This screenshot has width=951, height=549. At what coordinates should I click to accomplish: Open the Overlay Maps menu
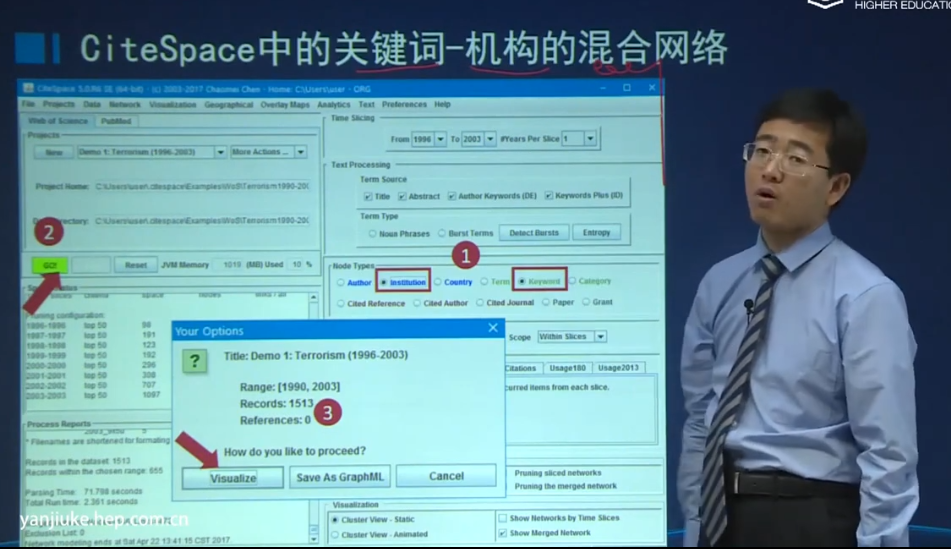pos(285,104)
